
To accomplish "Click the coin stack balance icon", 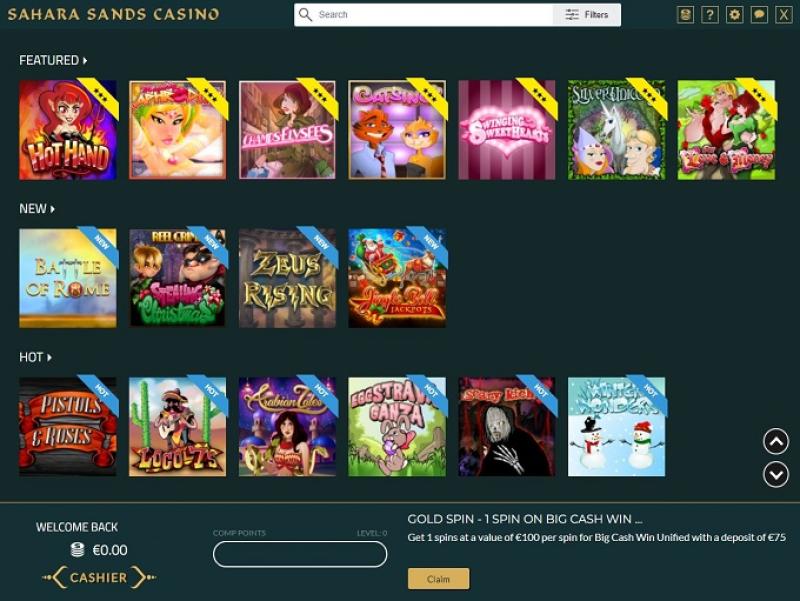I will pos(77,550).
